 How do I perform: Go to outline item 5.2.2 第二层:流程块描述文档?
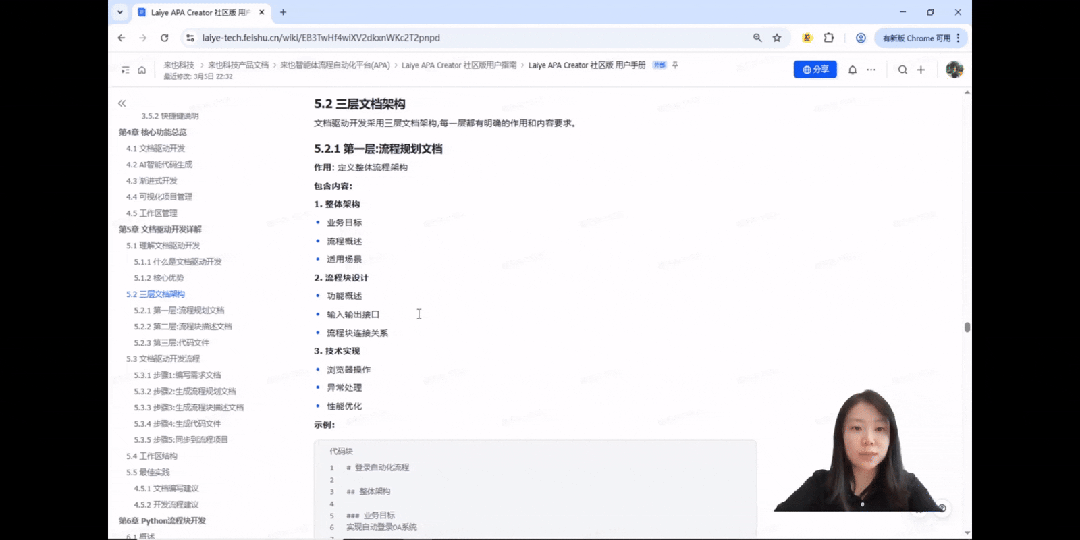(183, 326)
